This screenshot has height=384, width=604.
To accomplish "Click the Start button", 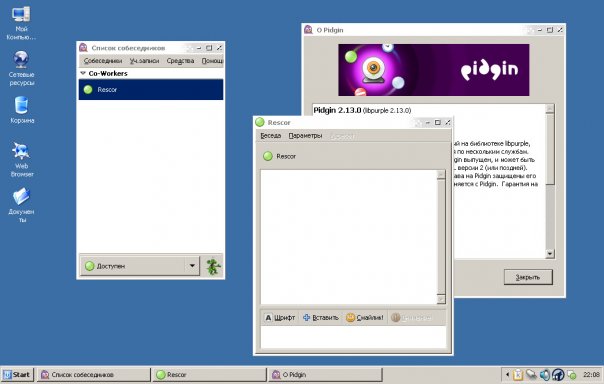I will click(17, 375).
